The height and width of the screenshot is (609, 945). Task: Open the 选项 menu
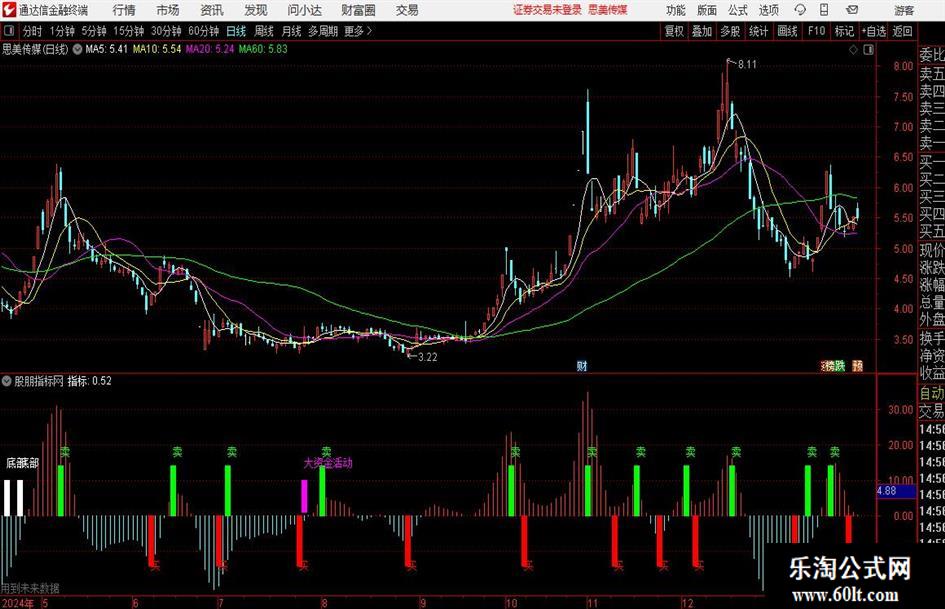[768, 10]
